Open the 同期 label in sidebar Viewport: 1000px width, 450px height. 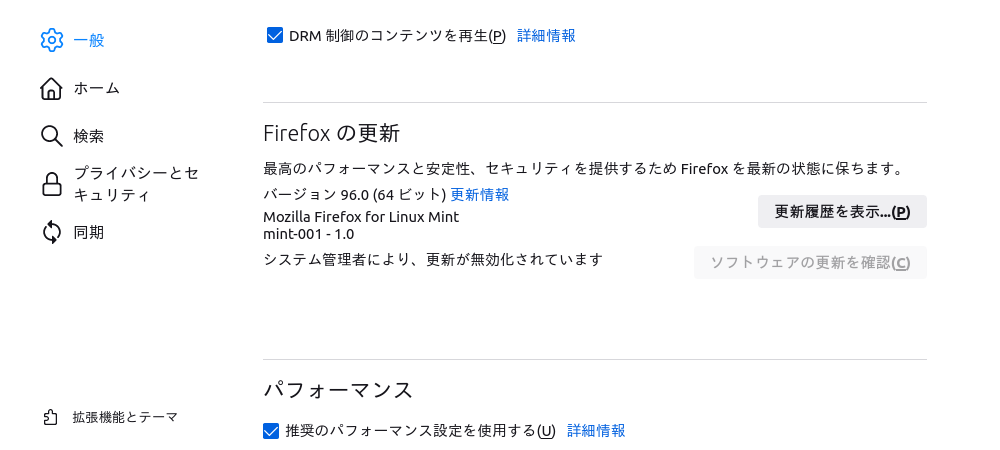(x=89, y=233)
